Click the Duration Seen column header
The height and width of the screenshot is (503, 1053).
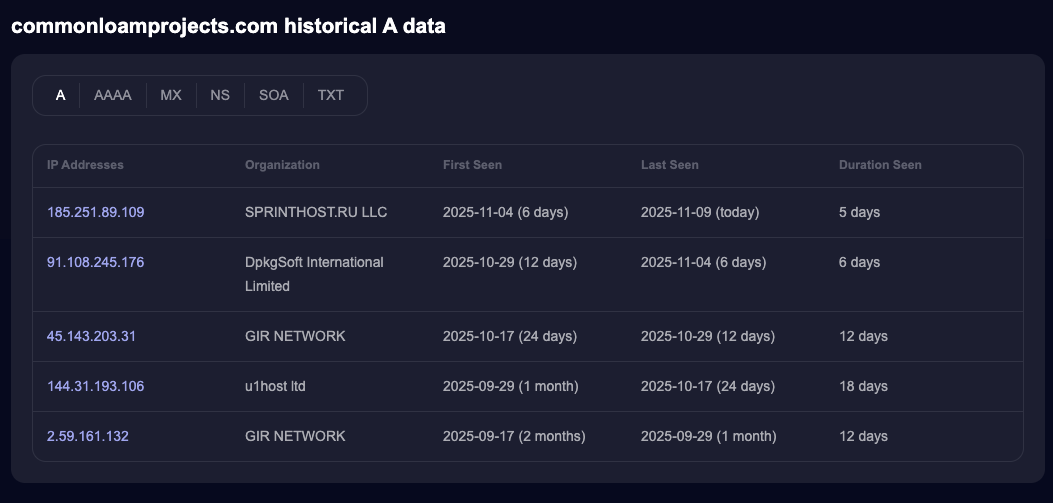tap(880, 165)
